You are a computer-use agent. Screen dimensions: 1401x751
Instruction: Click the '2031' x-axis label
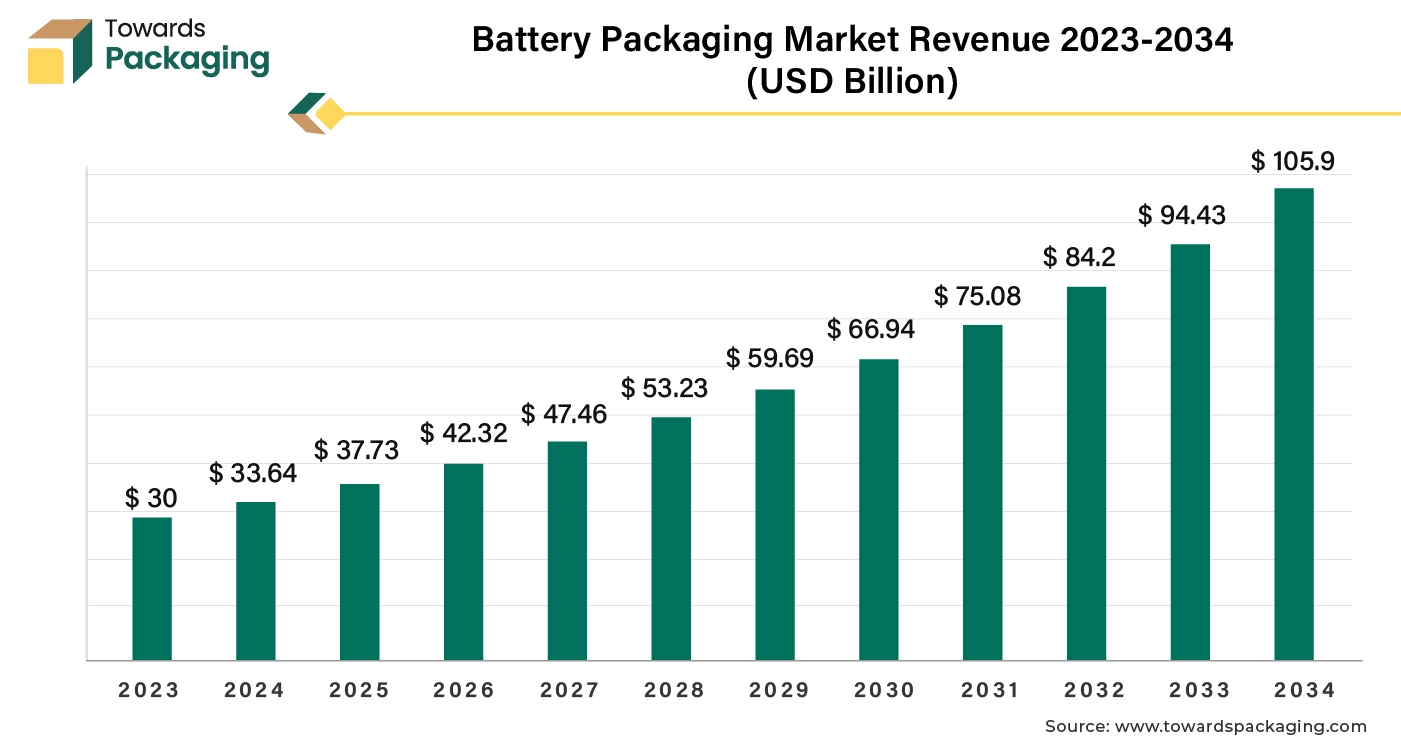pyautogui.click(x=989, y=690)
